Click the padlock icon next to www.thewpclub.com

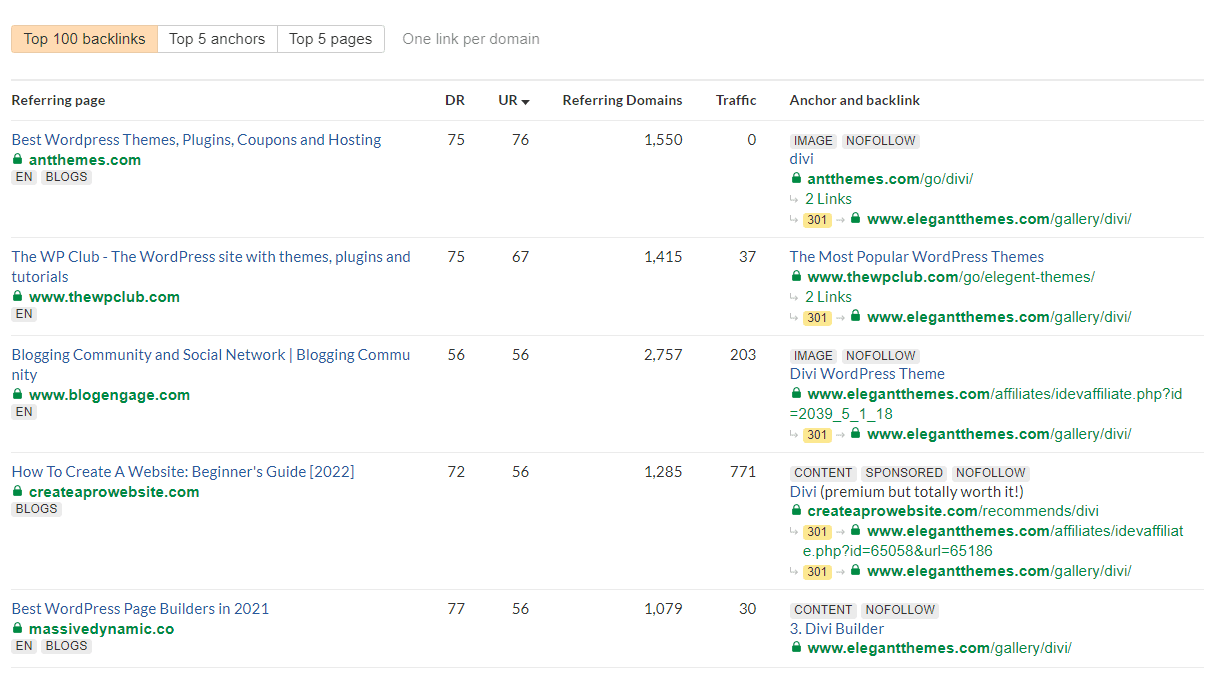(x=17, y=297)
